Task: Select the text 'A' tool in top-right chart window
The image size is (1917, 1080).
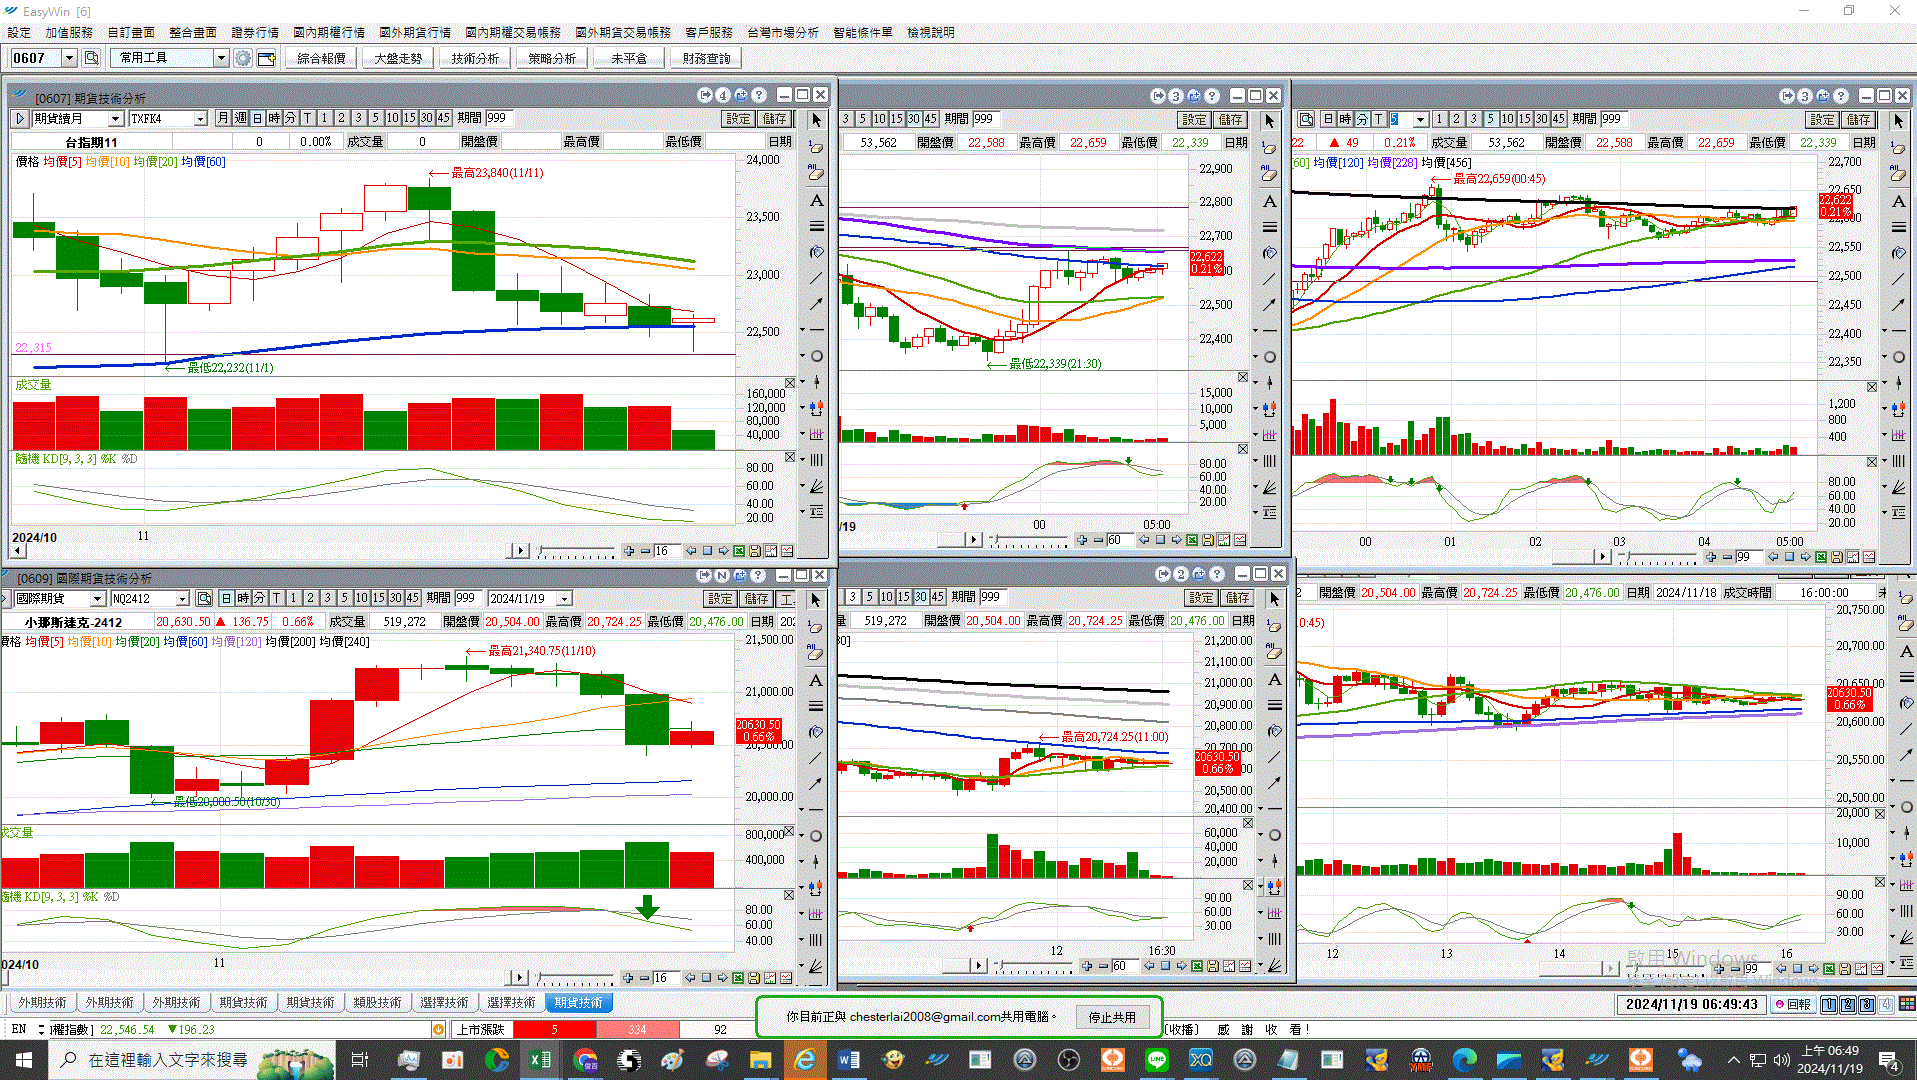Action: click(1898, 201)
